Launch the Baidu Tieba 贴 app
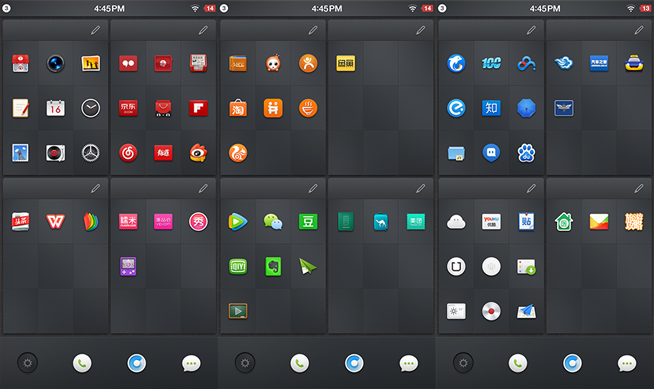 pos(526,222)
